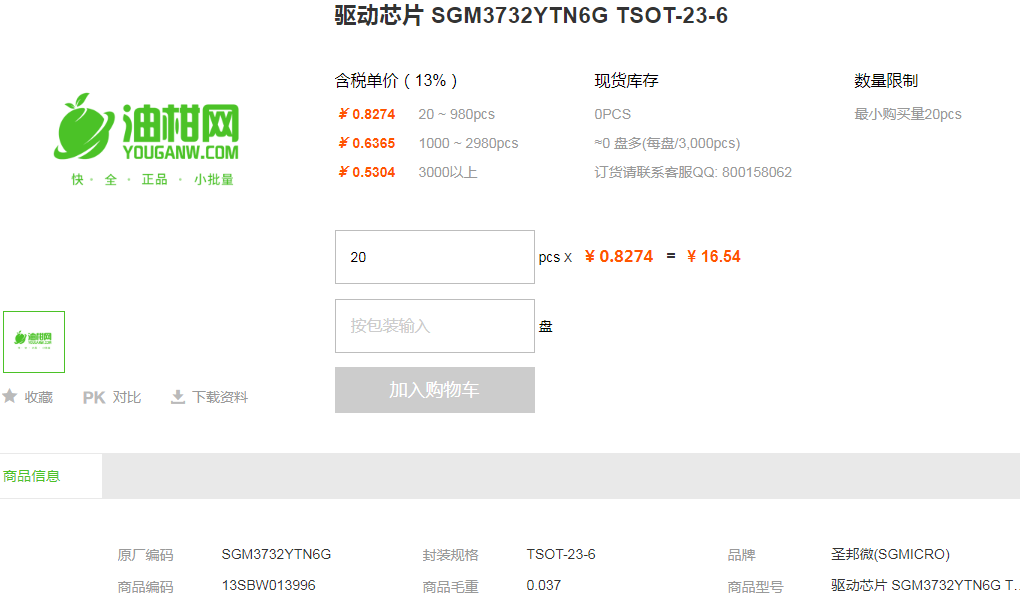
Task: Click the 0PCS stock value
Action: (x=612, y=114)
